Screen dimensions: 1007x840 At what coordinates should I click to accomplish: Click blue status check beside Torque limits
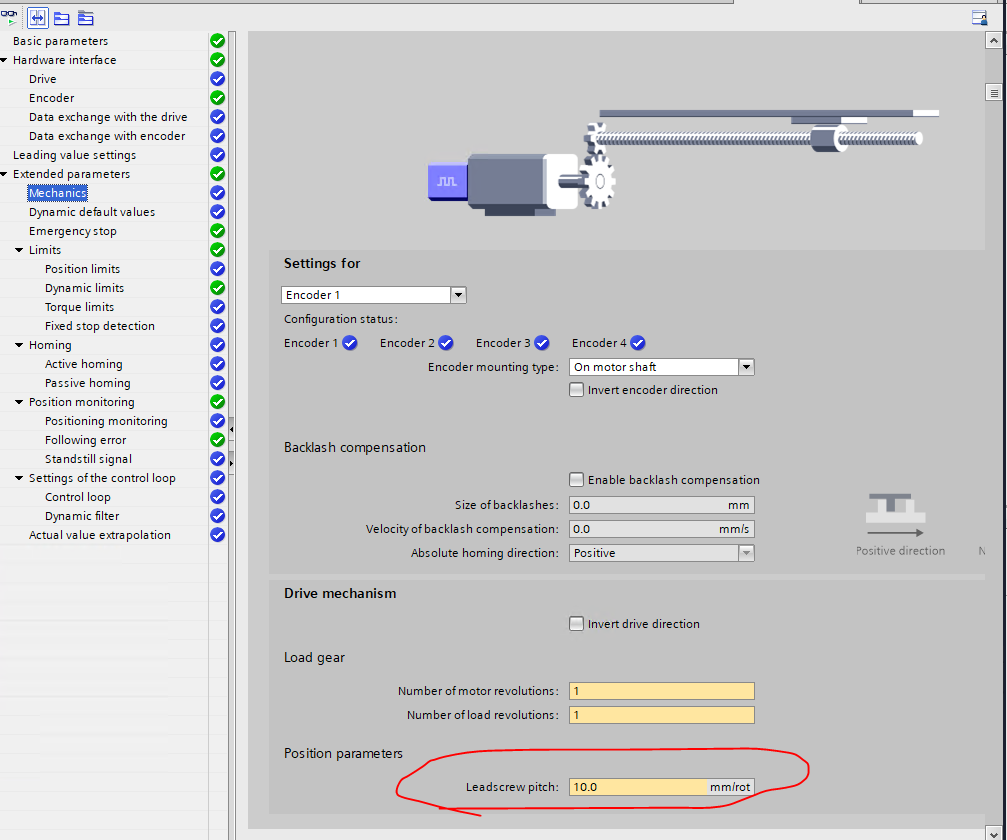pos(217,307)
